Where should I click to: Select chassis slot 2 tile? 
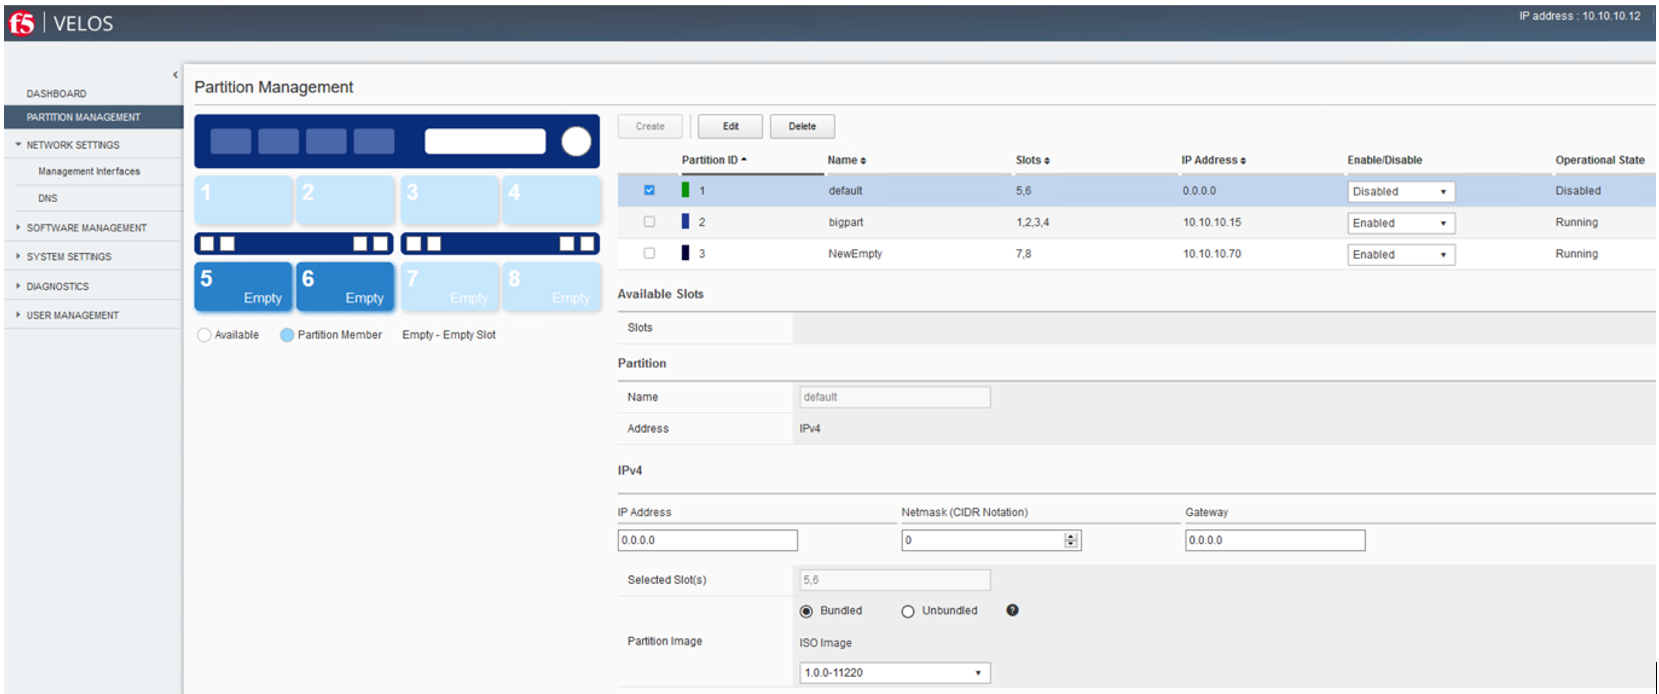[346, 200]
